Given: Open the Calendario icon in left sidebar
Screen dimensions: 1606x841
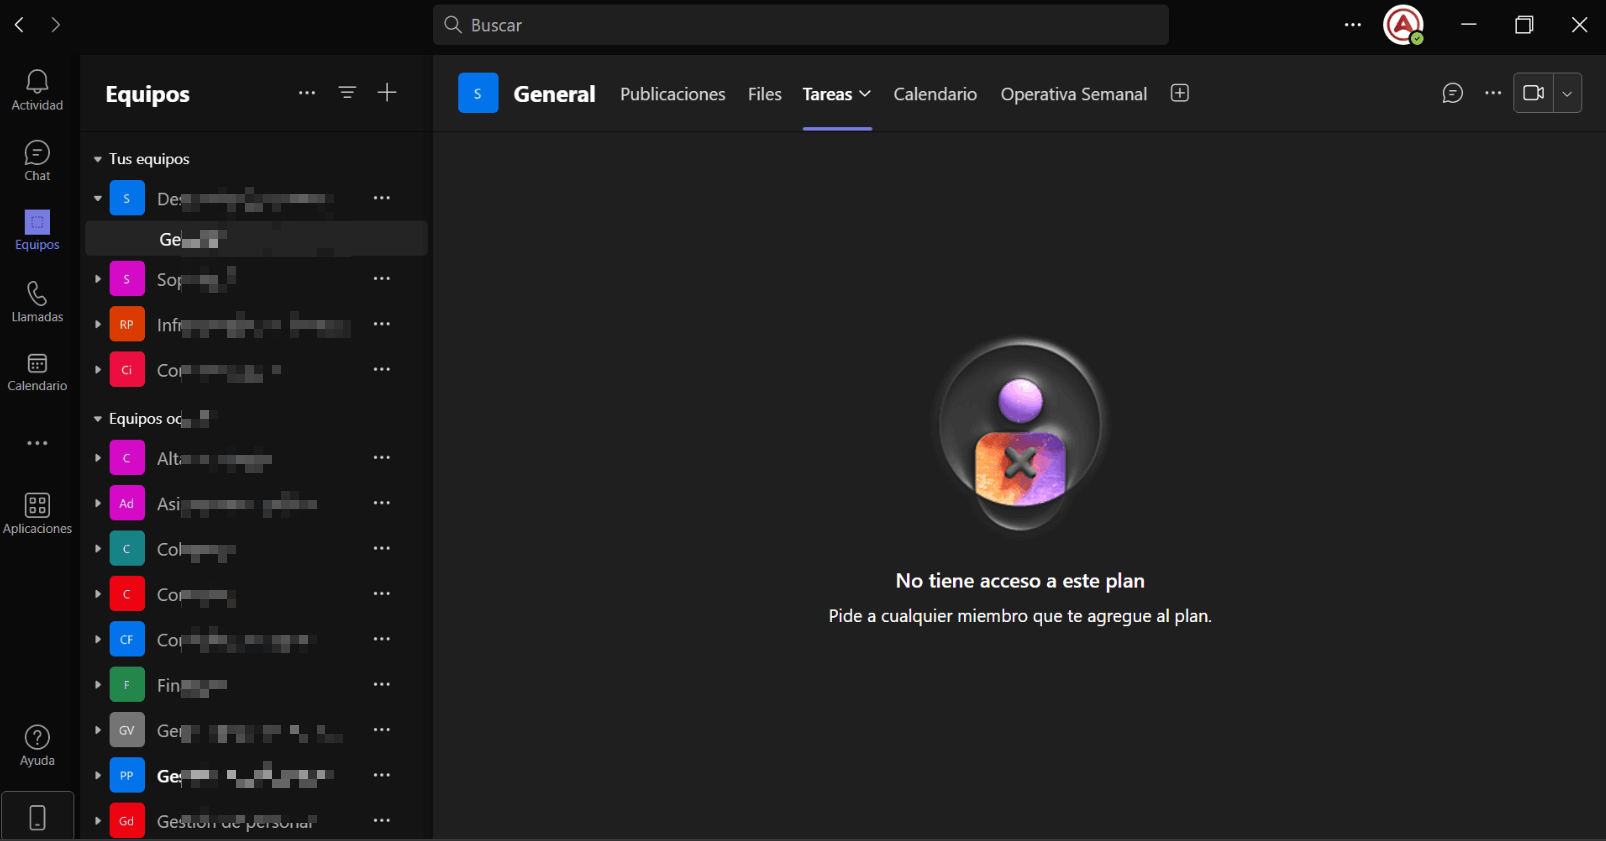Looking at the screenshot, I should tap(37, 372).
